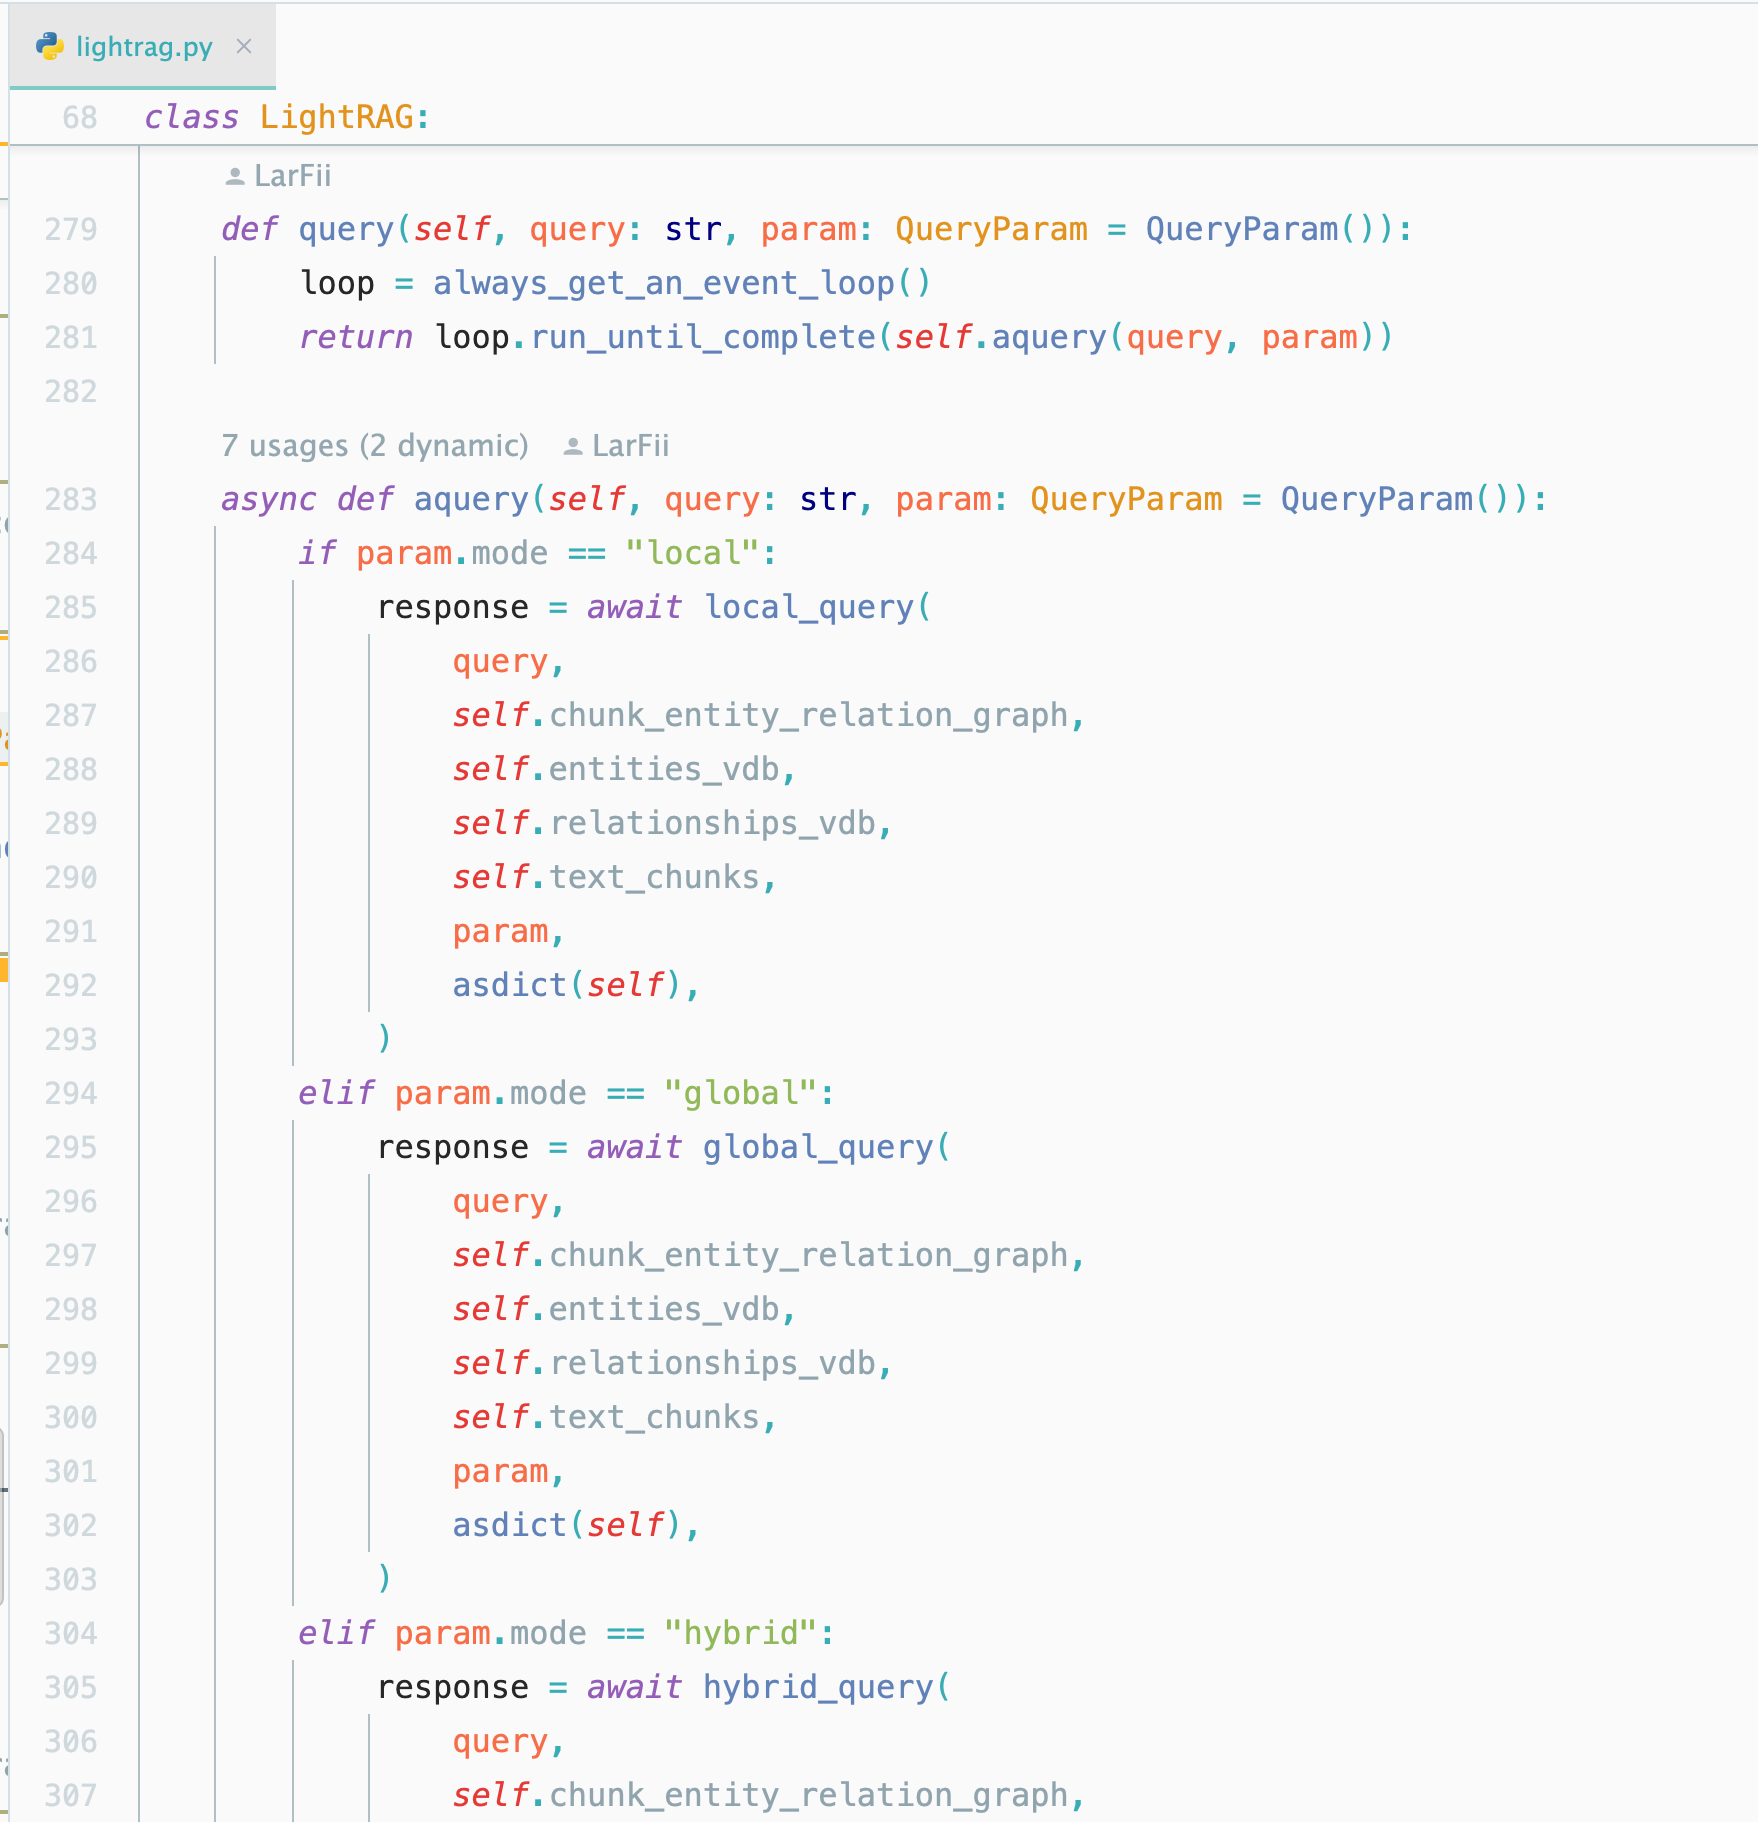This screenshot has width=1758, height=1822.
Task: Click self.aquery call on line 281
Action: click(1000, 337)
